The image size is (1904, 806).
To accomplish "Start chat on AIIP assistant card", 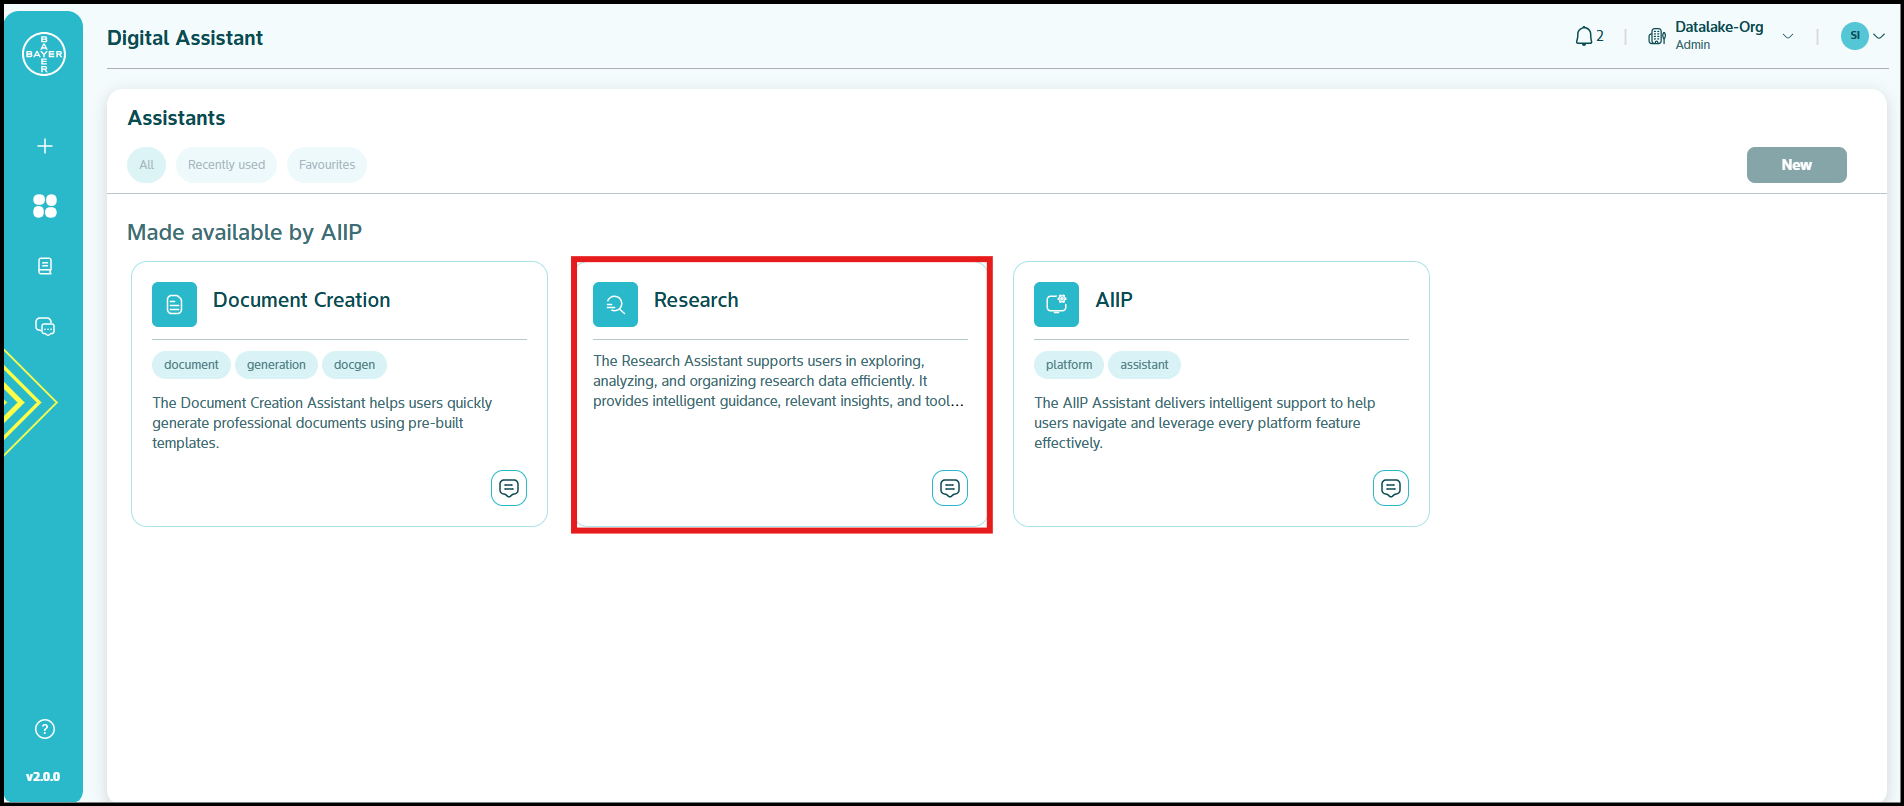I will (x=1390, y=488).
